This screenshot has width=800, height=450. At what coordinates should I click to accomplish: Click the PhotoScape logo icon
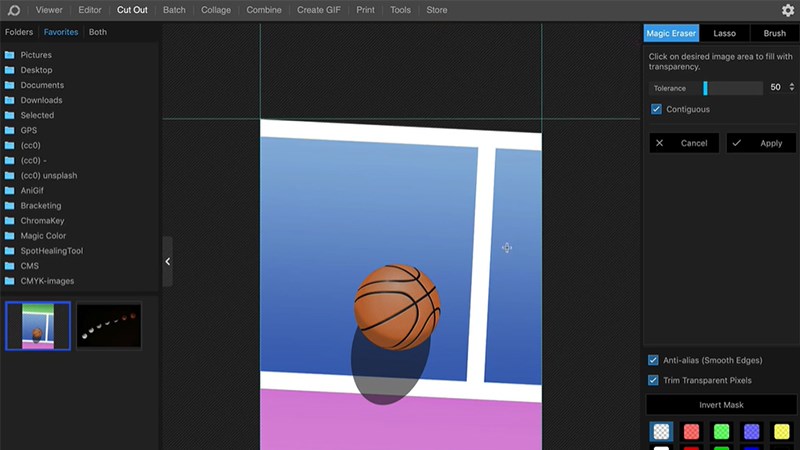(x=14, y=10)
